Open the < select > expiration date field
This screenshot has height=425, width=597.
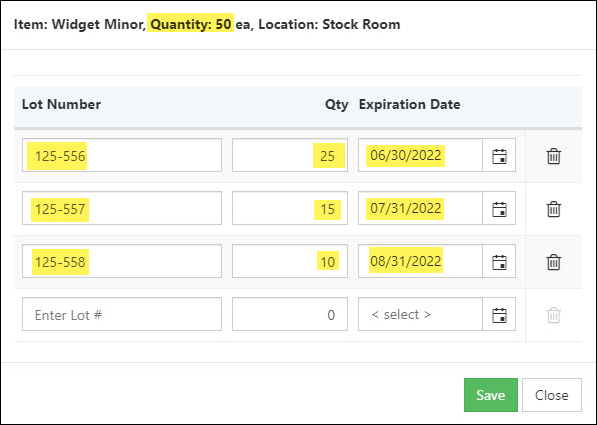click(x=420, y=314)
